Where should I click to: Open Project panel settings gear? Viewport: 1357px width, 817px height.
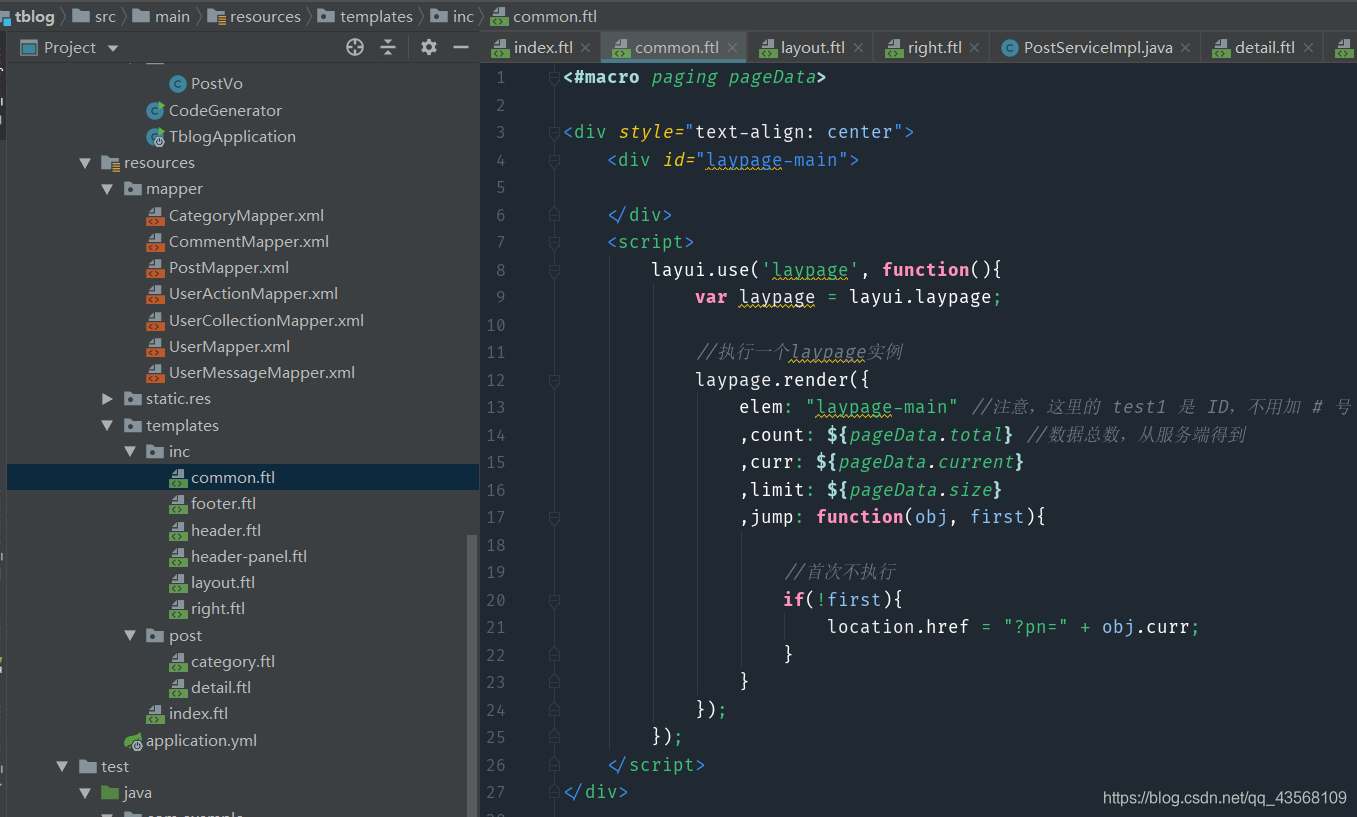coord(429,47)
